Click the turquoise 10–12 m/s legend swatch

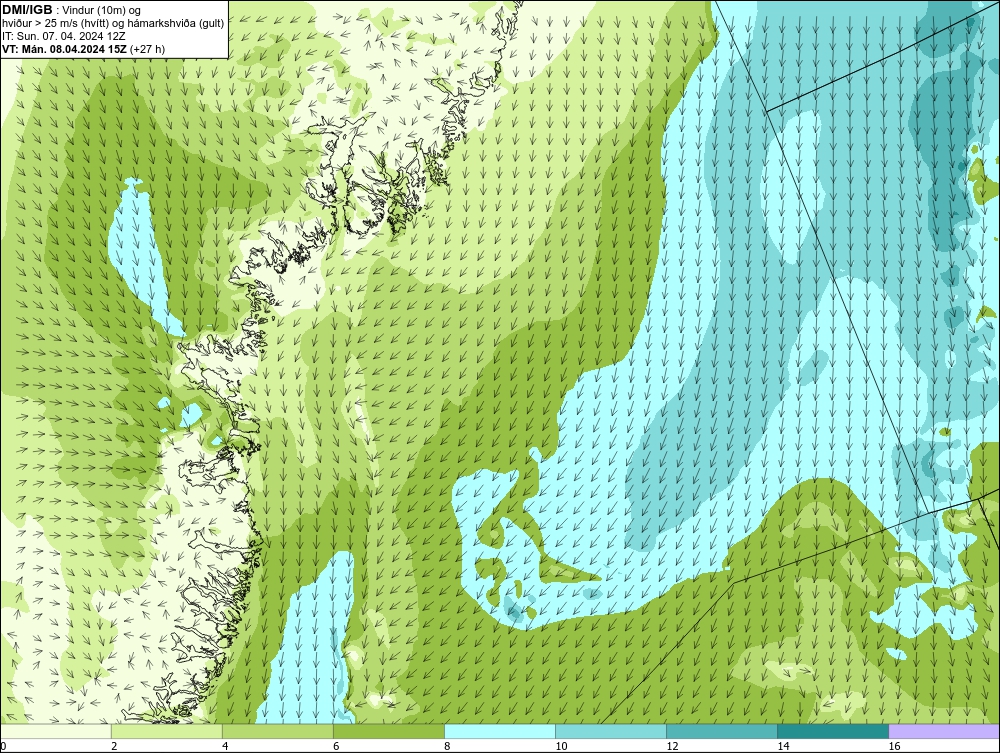tap(611, 731)
